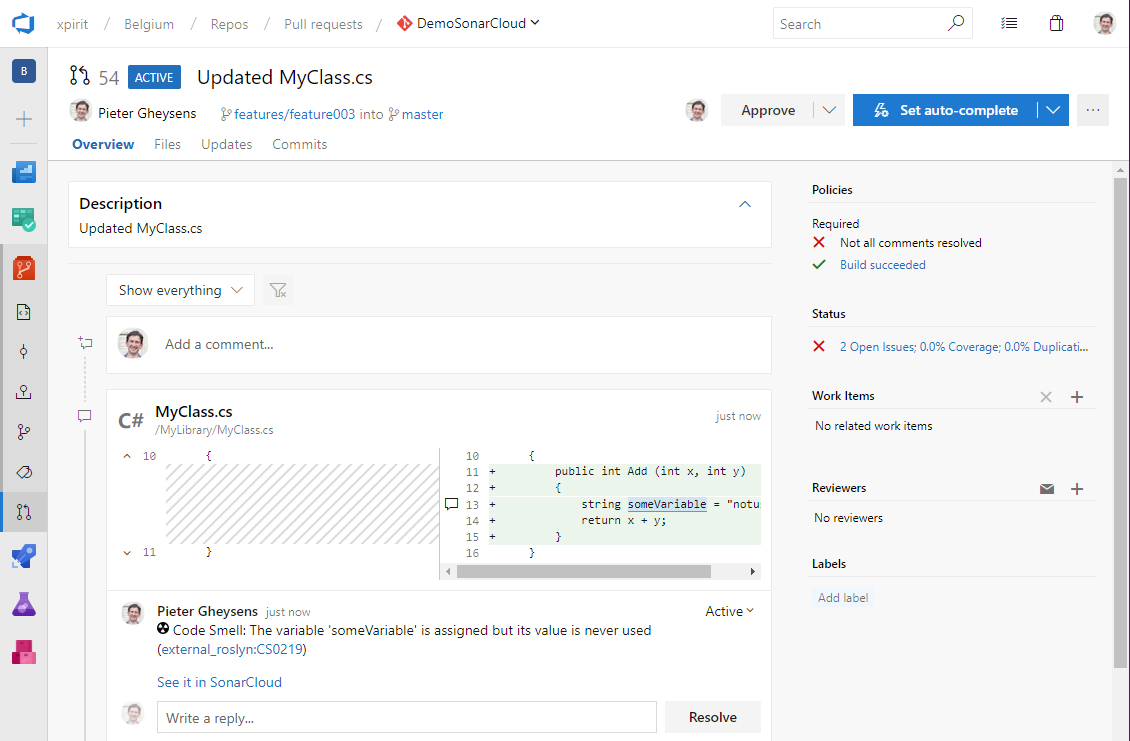1130x741 pixels.
Task: Expand the Set auto-complete options arrow
Action: 1053,110
